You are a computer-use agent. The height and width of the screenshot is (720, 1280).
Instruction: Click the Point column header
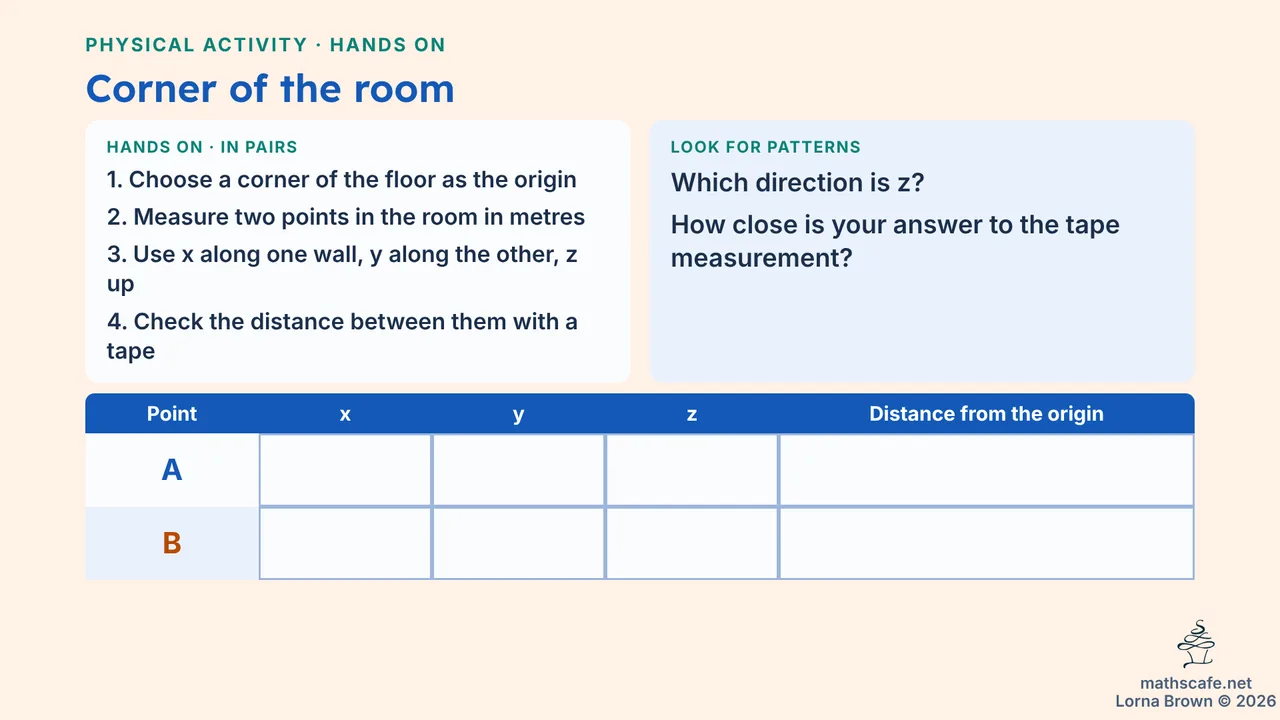coord(172,414)
